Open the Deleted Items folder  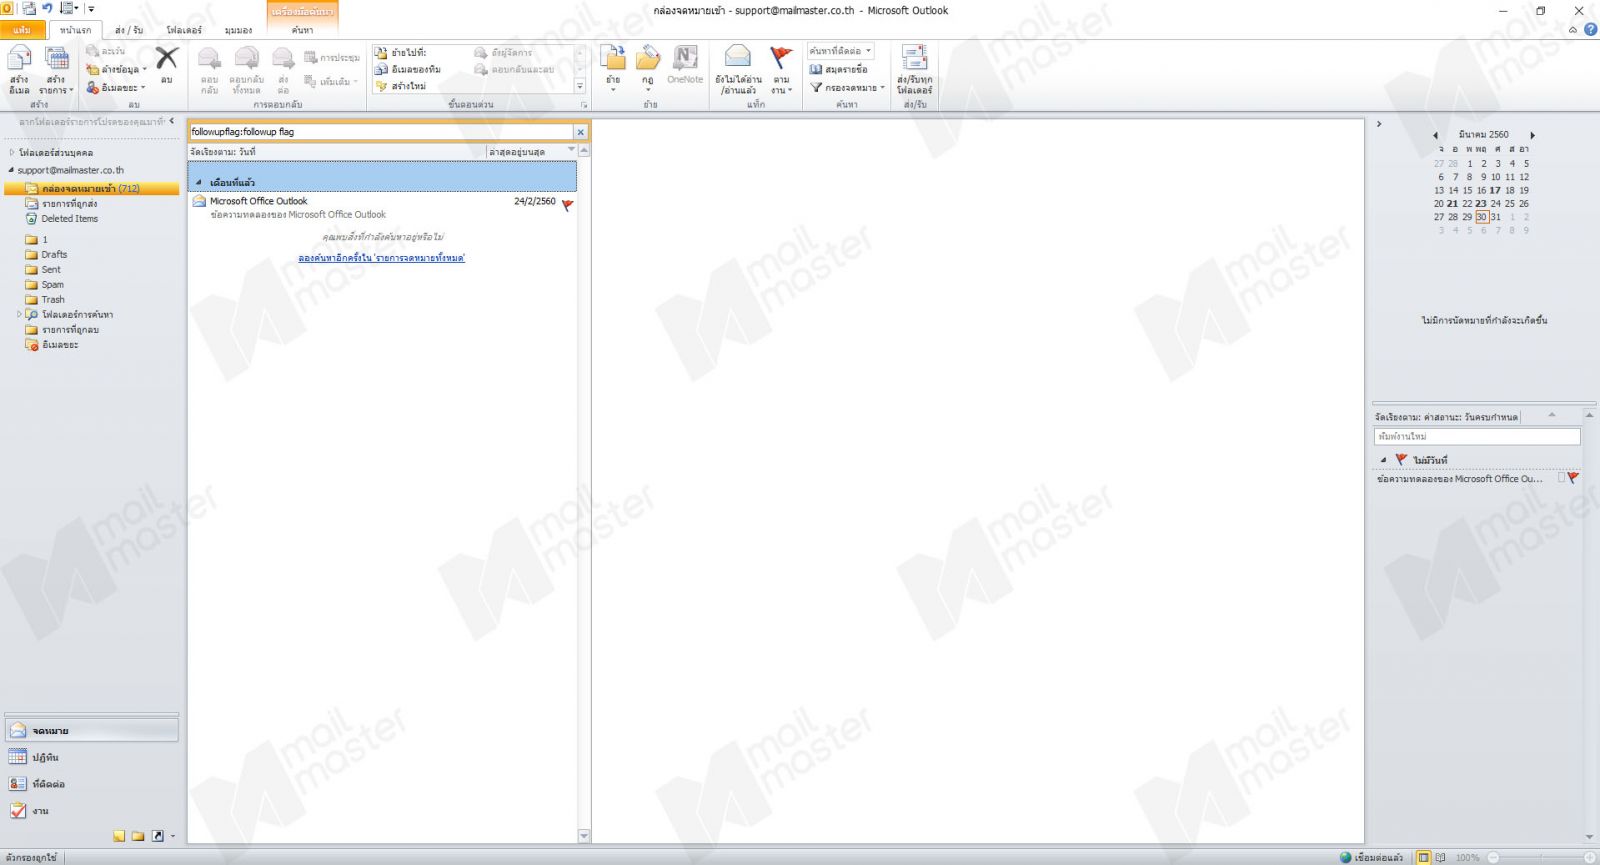click(69, 219)
